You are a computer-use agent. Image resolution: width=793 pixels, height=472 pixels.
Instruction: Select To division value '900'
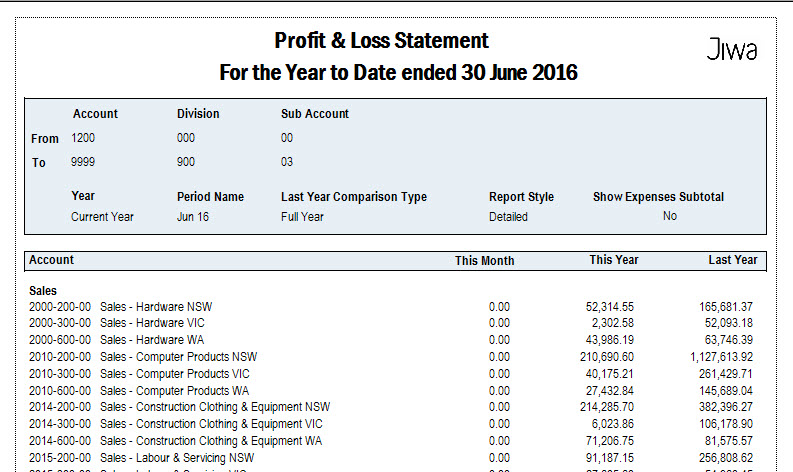186,162
